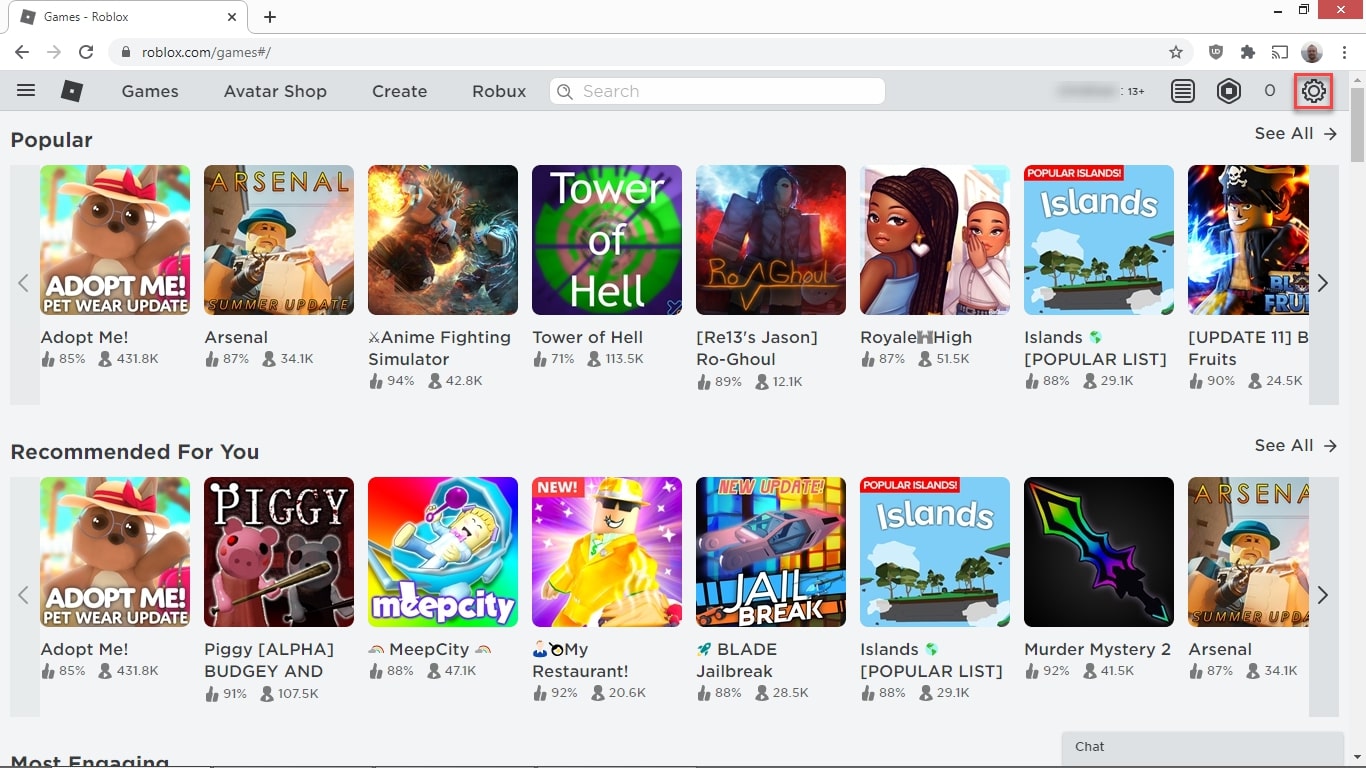Close the Games - Roblox tab

[x=231, y=17]
